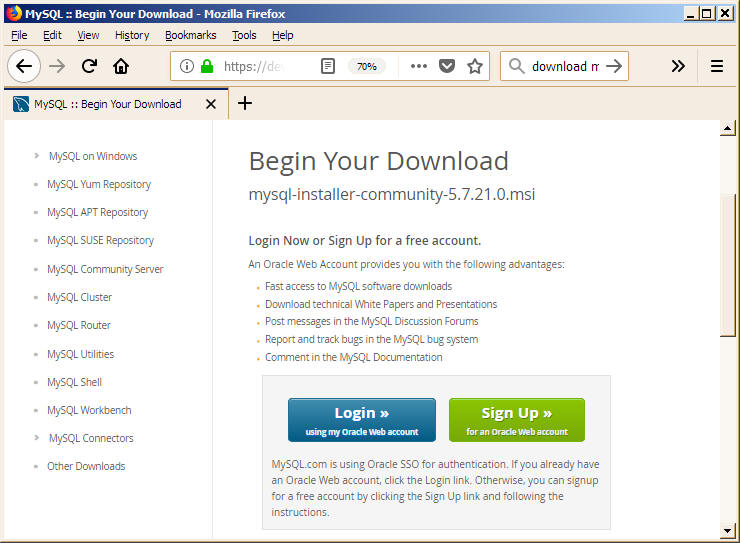This screenshot has height=543, width=740.
Task: Click 'Download technical White Papers and Presentations' item
Action: pyautogui.click(x=381, y=304)
